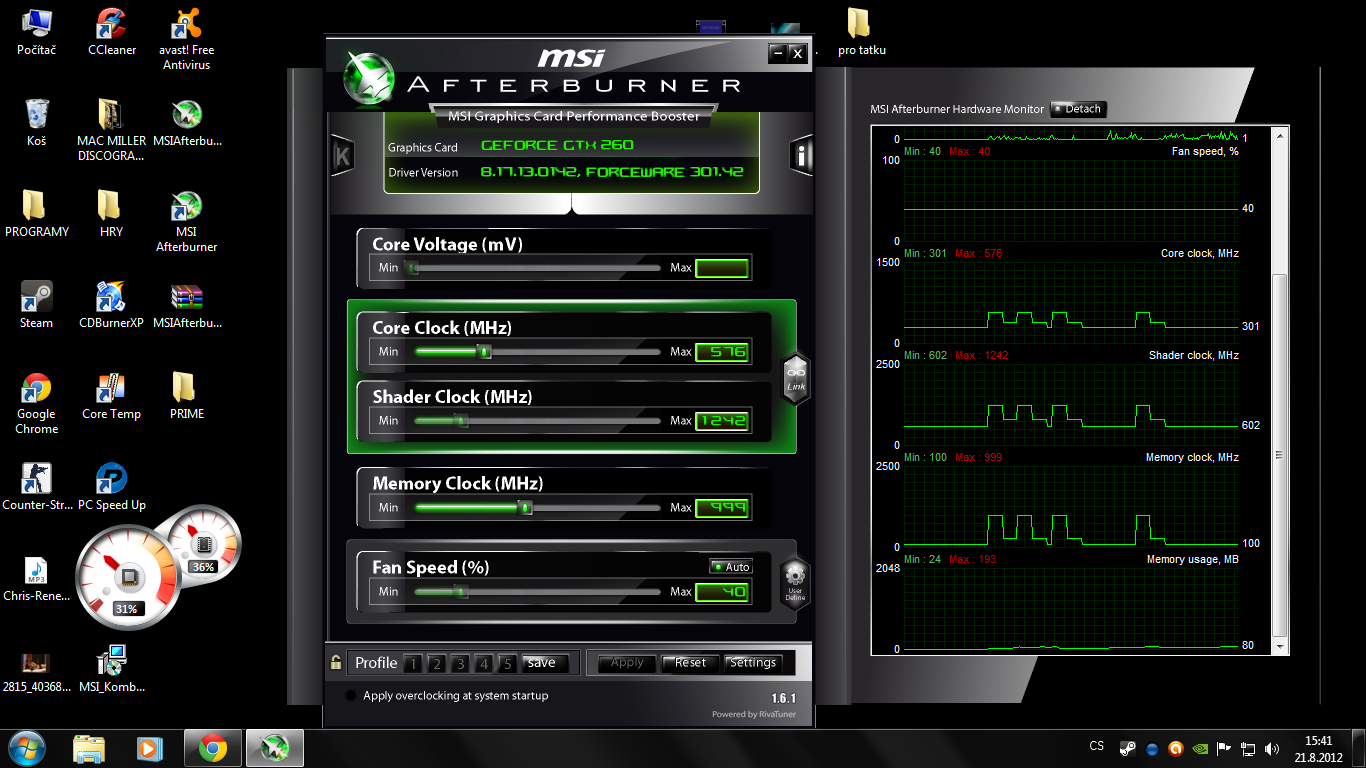Click the Memory Clock value field
Image resolution: width=1366 pixels, height=768 pixels.
pos(722,507)
